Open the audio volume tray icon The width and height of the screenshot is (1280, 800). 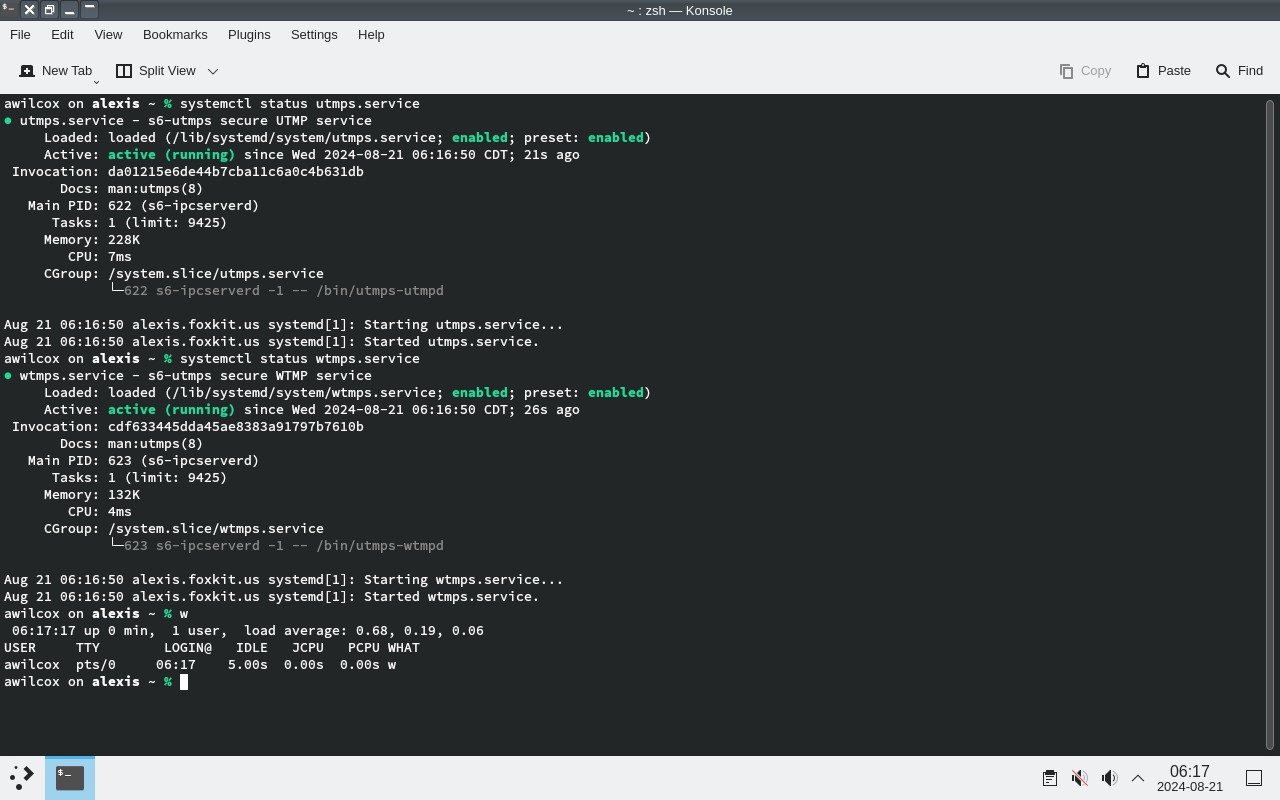(1108, 778)
